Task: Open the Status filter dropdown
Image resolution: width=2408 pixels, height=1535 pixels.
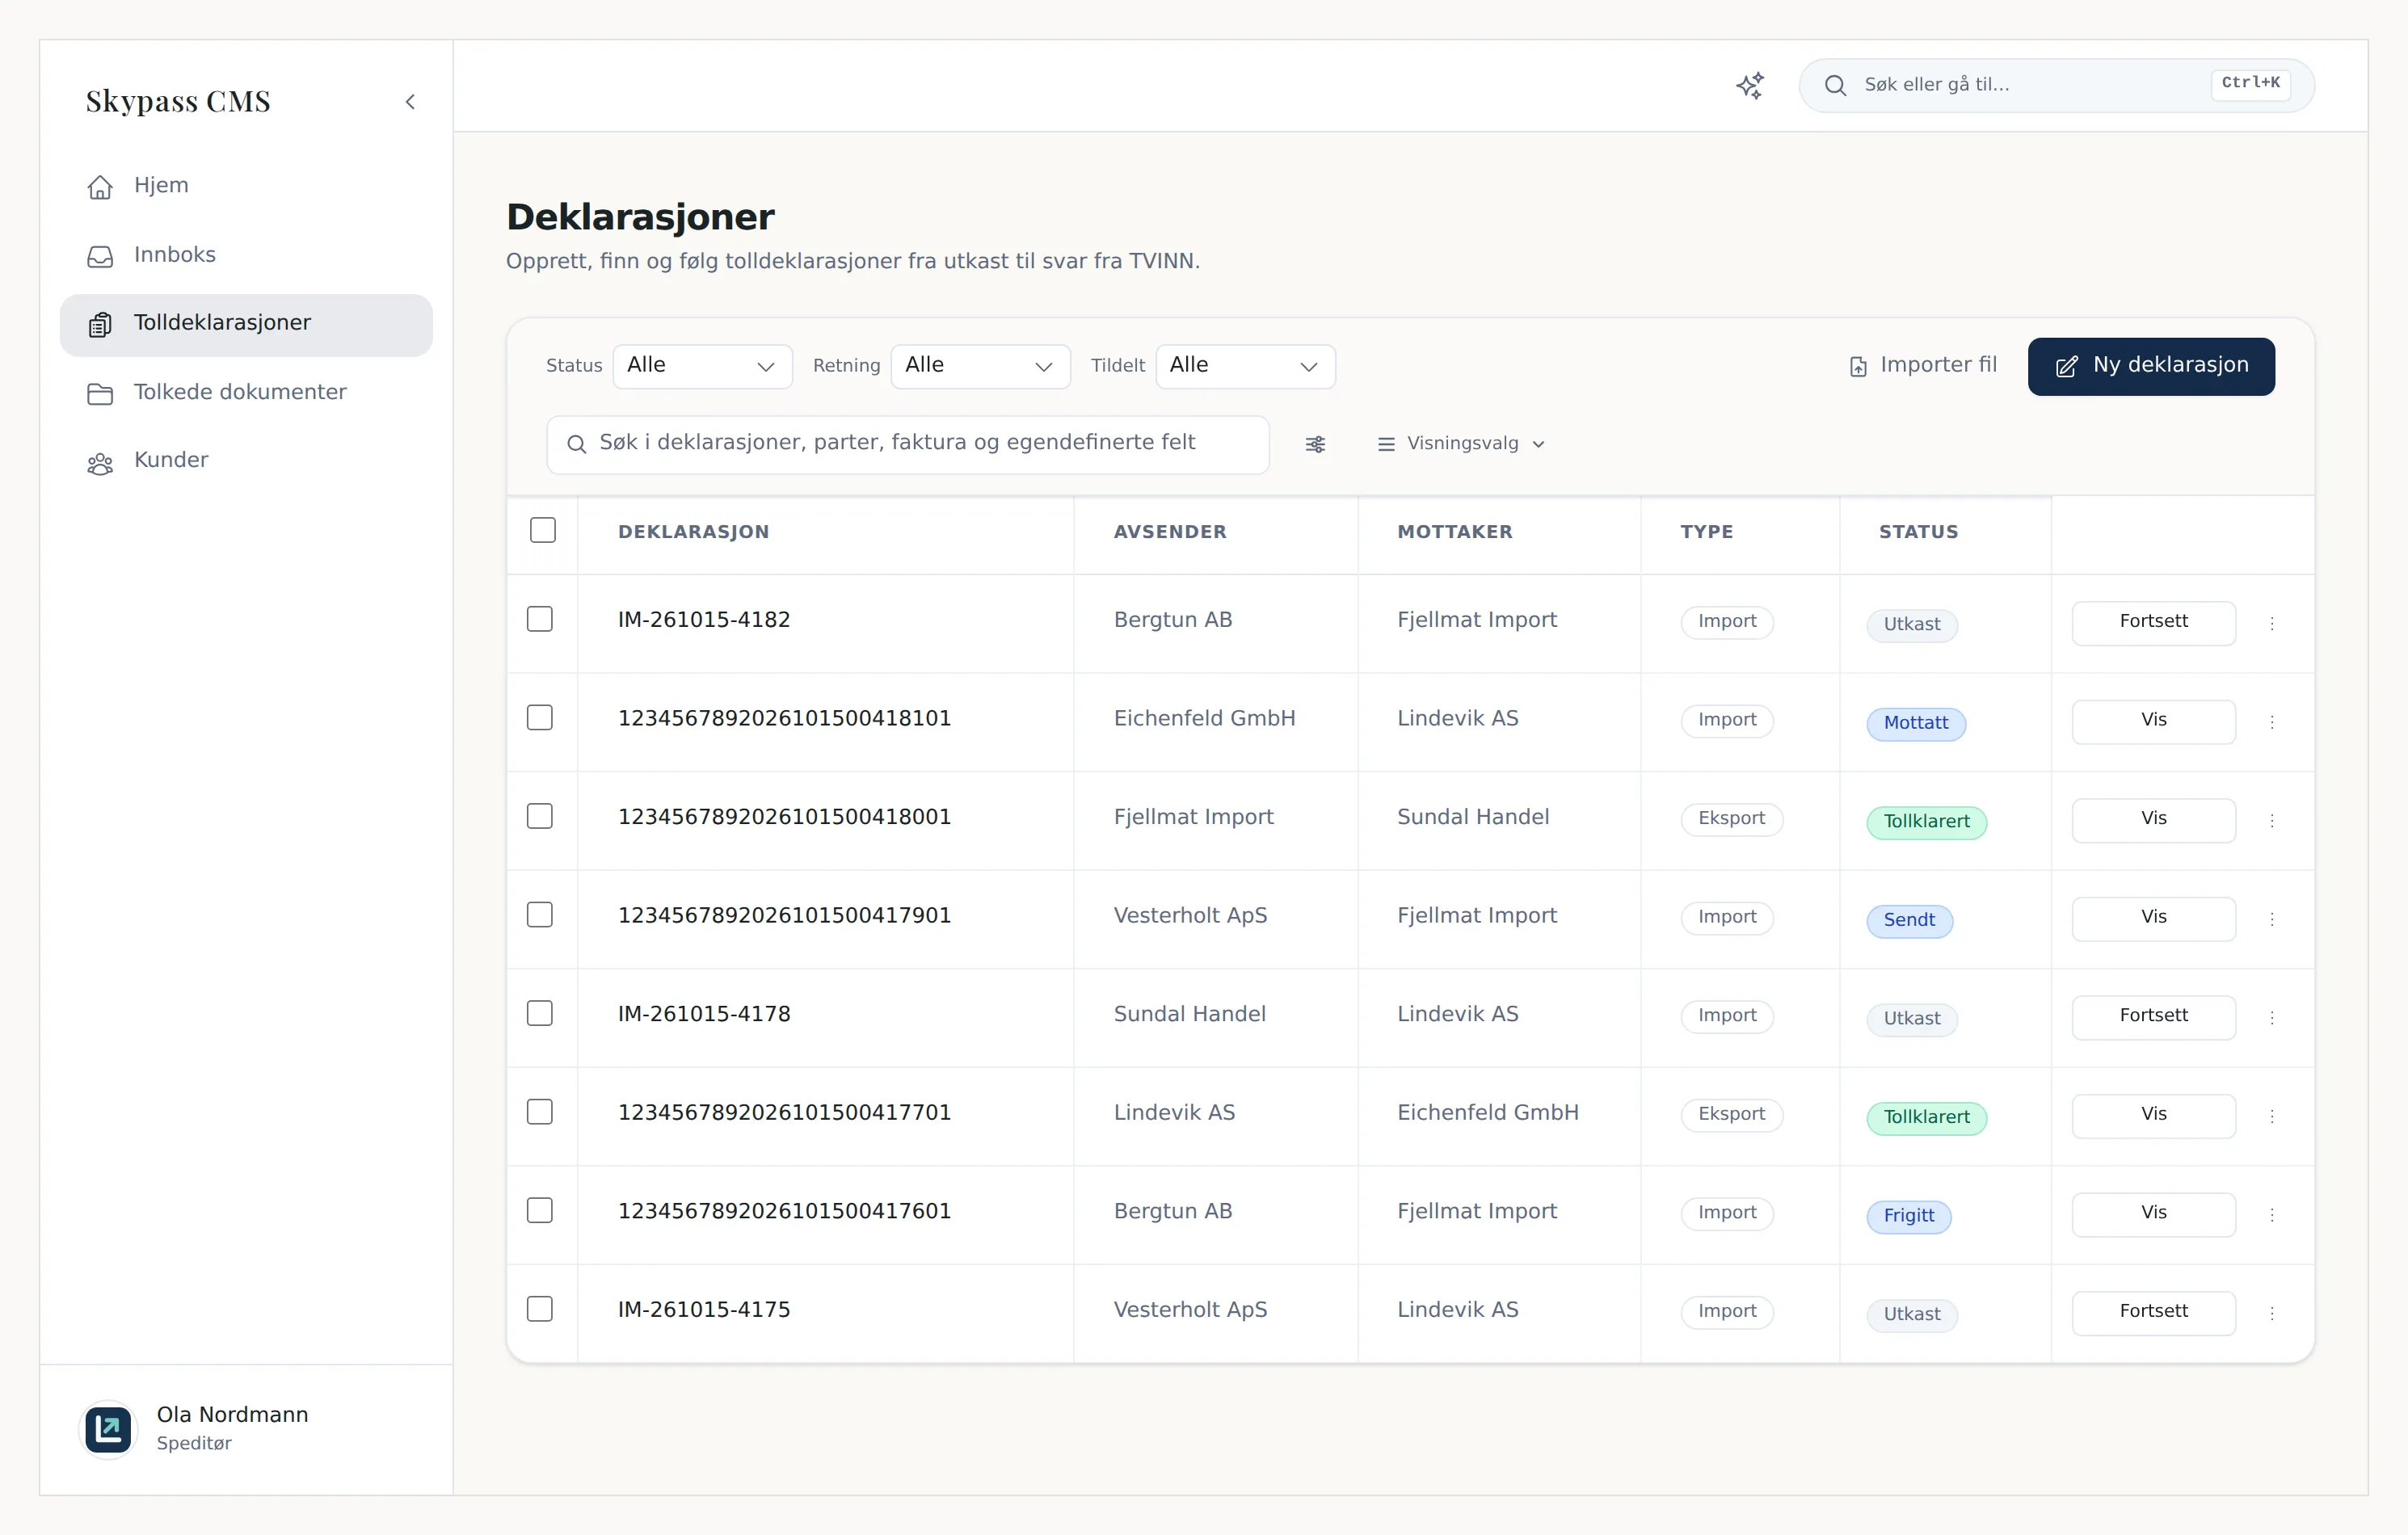Action: click(x=702, y=366)
